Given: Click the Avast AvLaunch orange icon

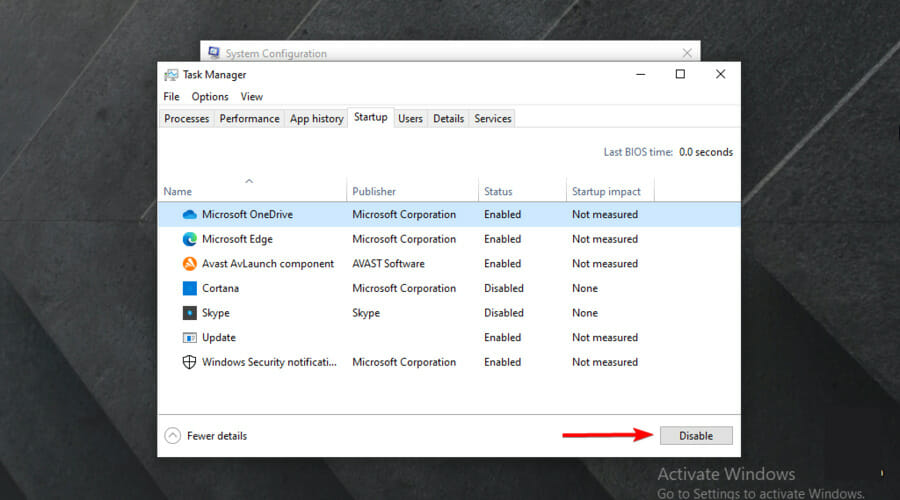Looking at the screenshot, I should point(189,264).
